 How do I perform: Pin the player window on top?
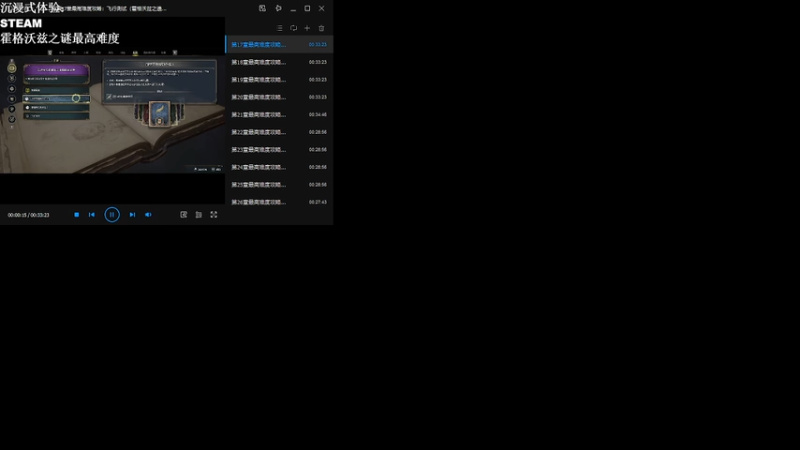click(278, 8)
